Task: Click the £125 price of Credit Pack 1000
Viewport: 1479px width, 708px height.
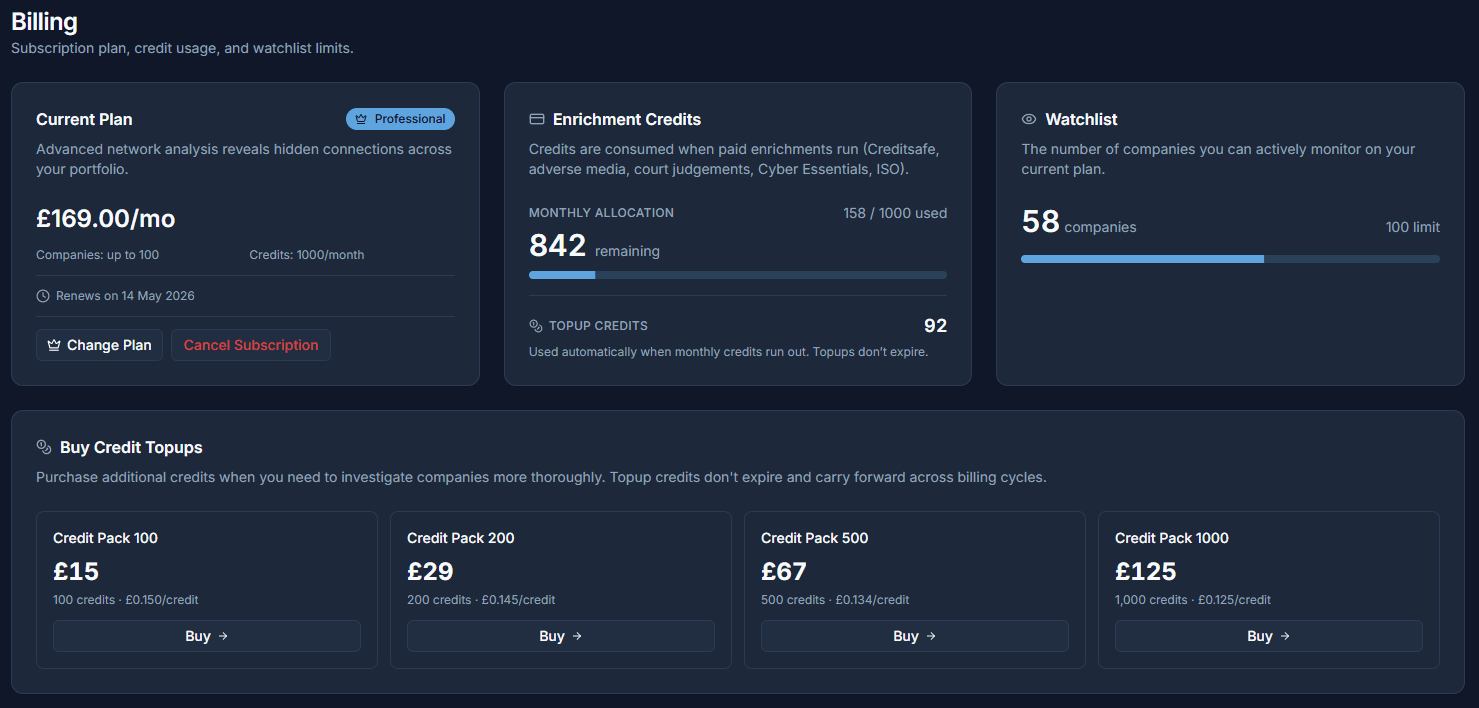Action: click(1146, 571)
